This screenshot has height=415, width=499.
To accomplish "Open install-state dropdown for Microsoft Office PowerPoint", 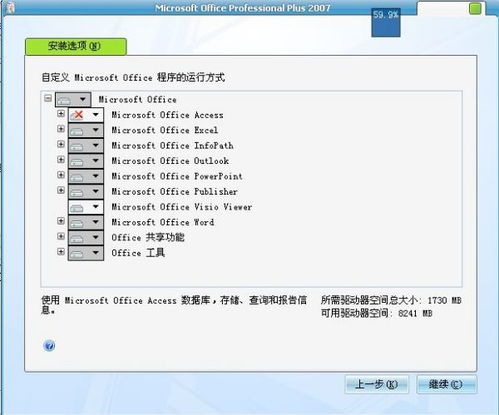I will coord(86,176).
